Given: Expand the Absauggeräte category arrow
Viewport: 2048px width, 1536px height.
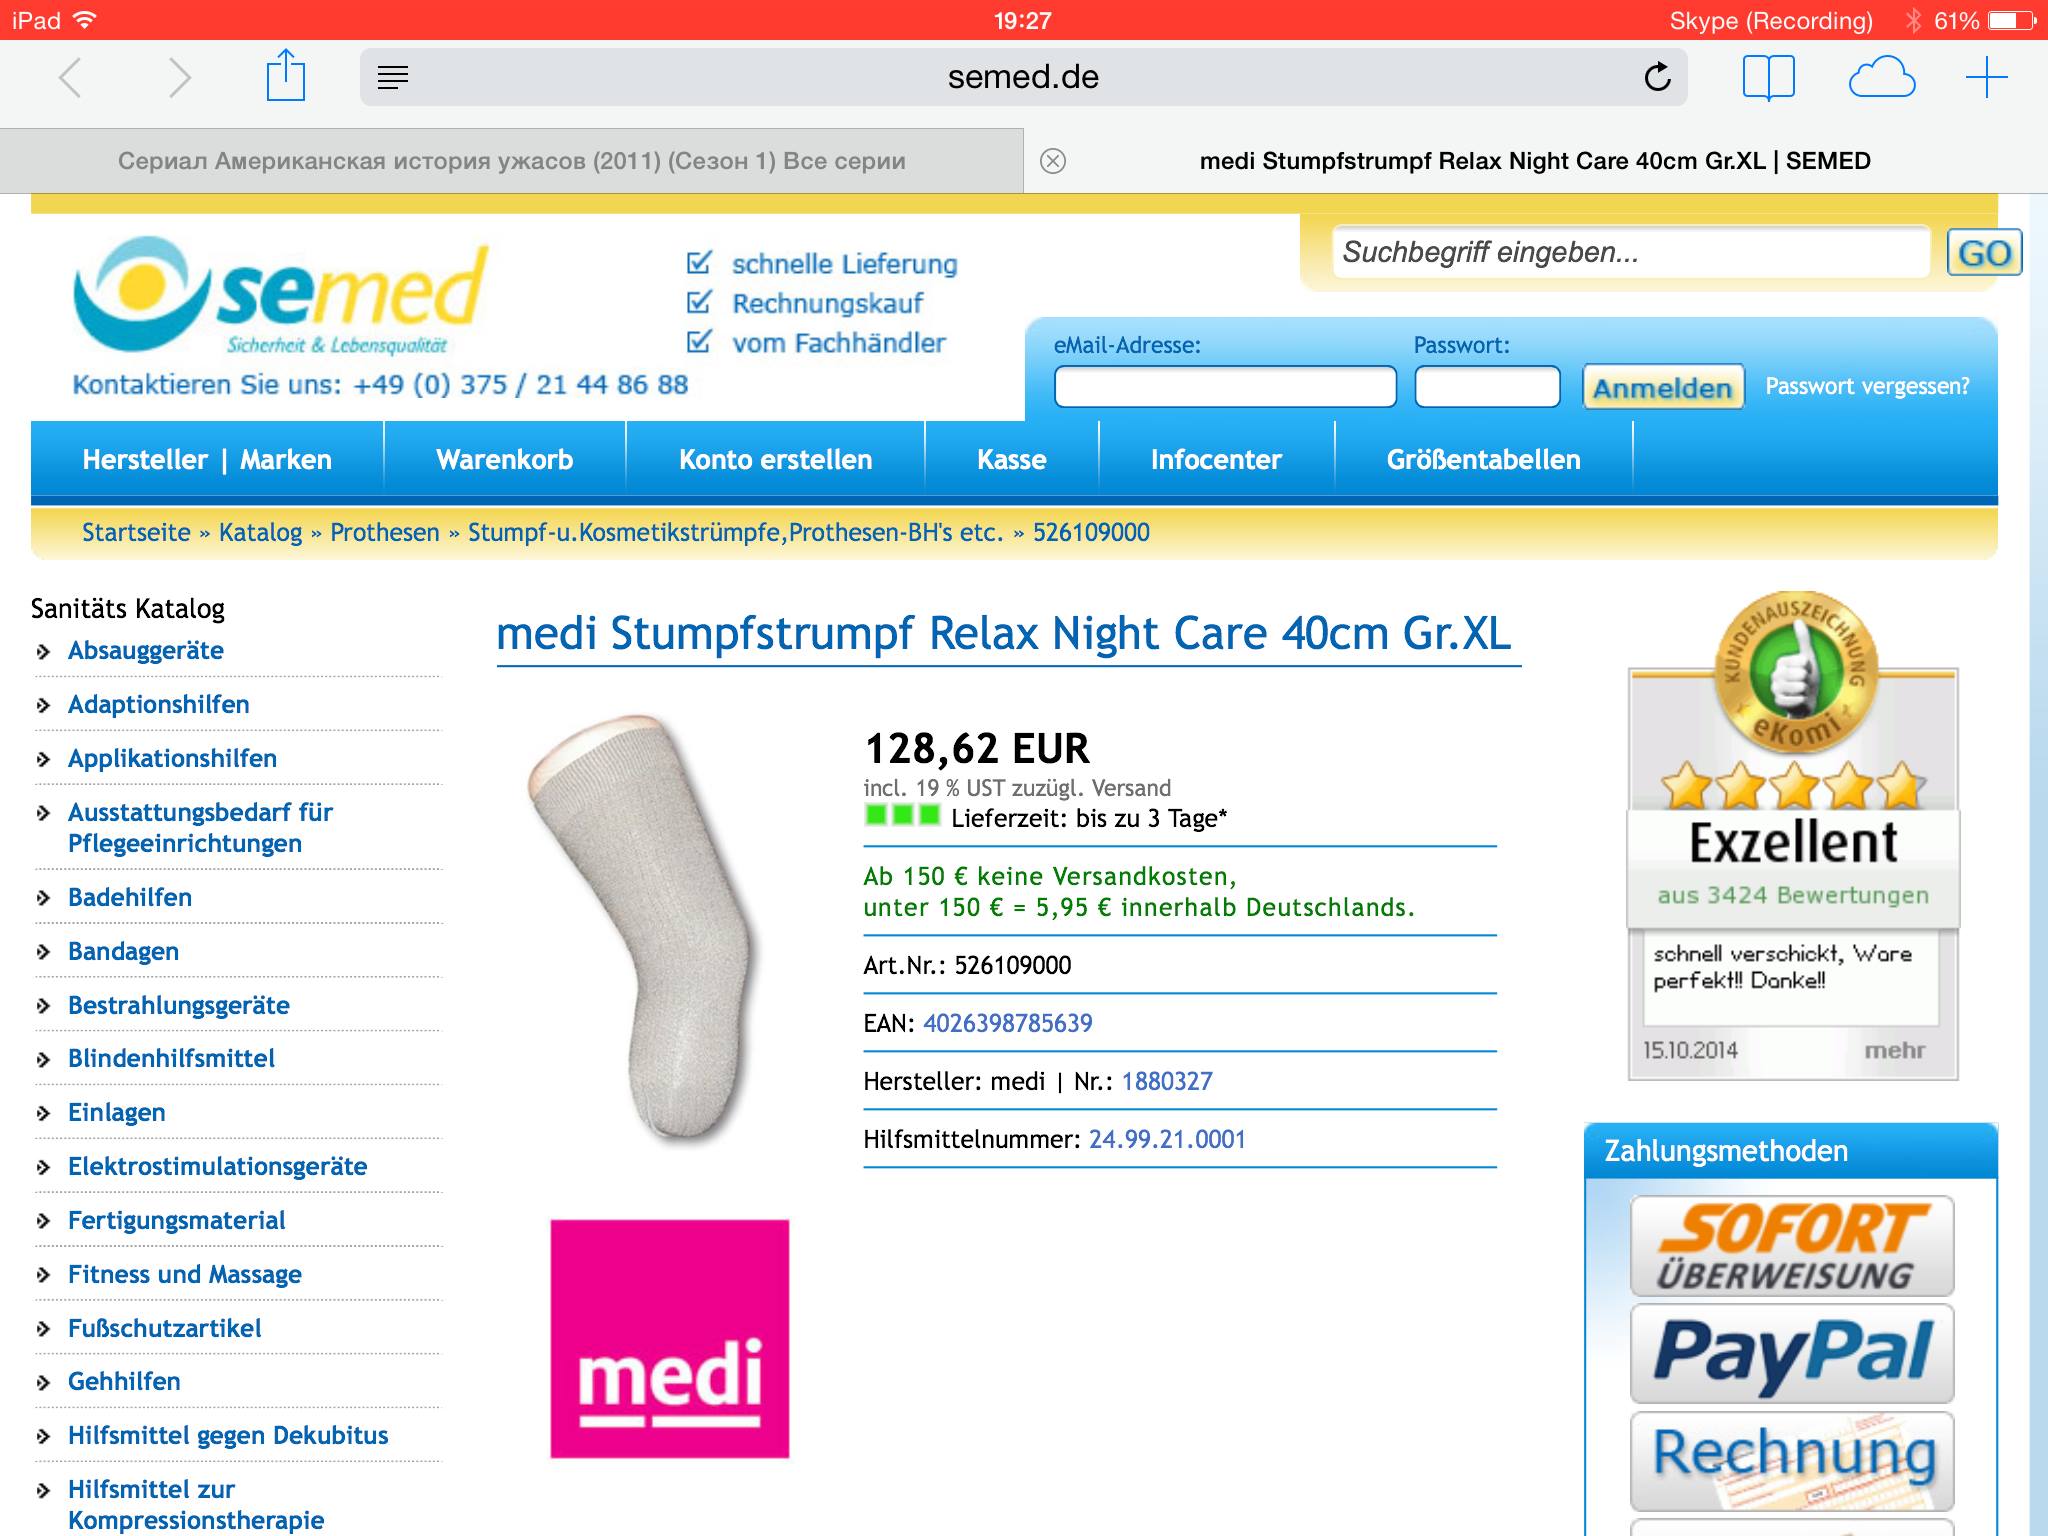Looking at the screenshot, I should [43, 652].
